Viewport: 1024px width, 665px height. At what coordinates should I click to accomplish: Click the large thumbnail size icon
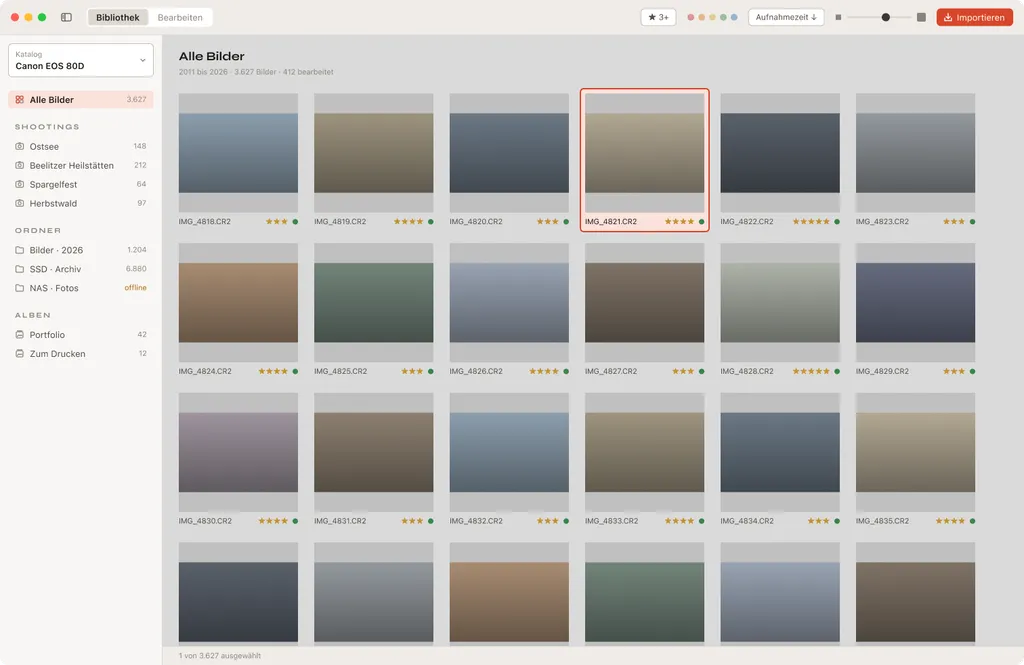click(921, 18)
